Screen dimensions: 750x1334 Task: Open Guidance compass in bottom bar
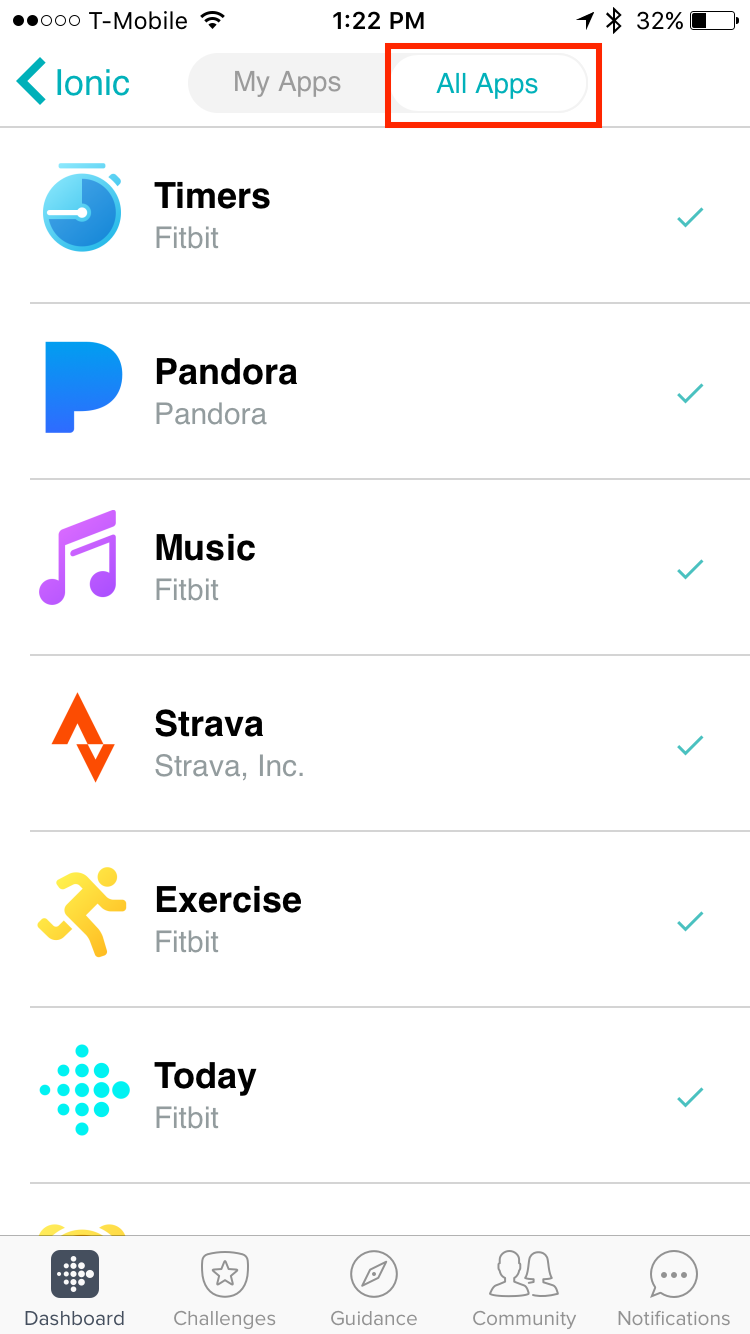pyautogui.click(x=374, y=1288)
